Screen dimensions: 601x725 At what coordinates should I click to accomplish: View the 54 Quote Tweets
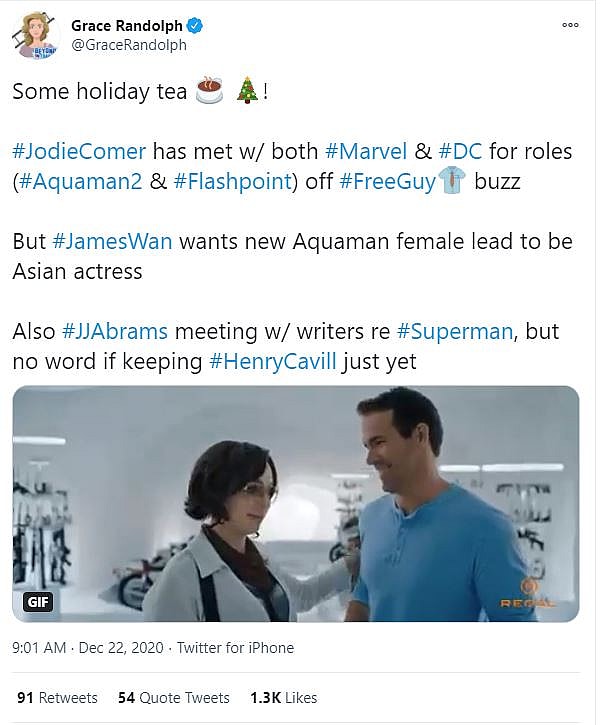pos(173,697)
